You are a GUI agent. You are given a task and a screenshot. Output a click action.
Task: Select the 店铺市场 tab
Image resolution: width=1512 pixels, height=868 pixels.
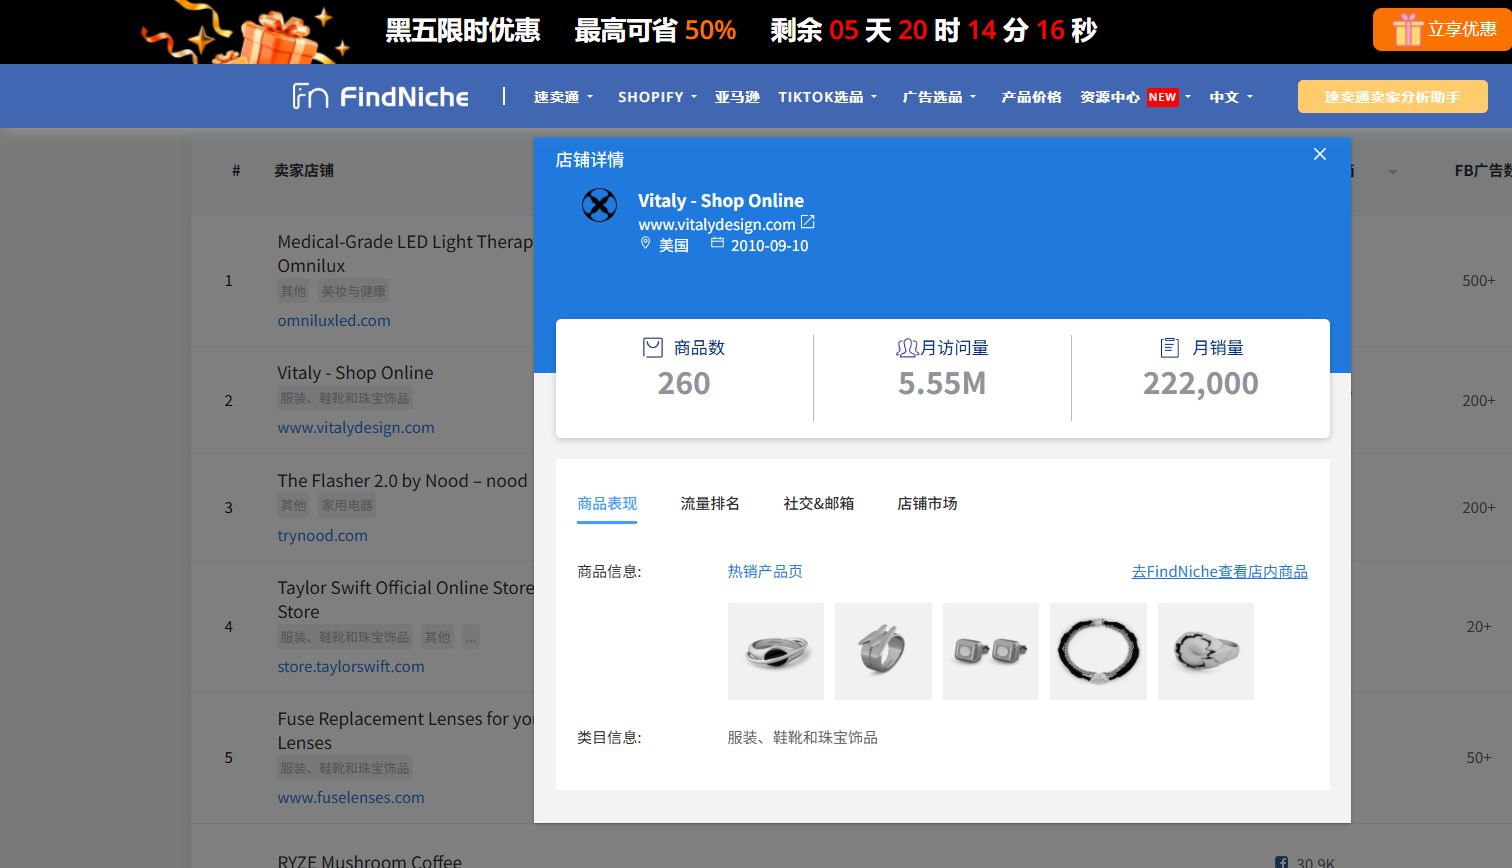[x=927, y=503]
